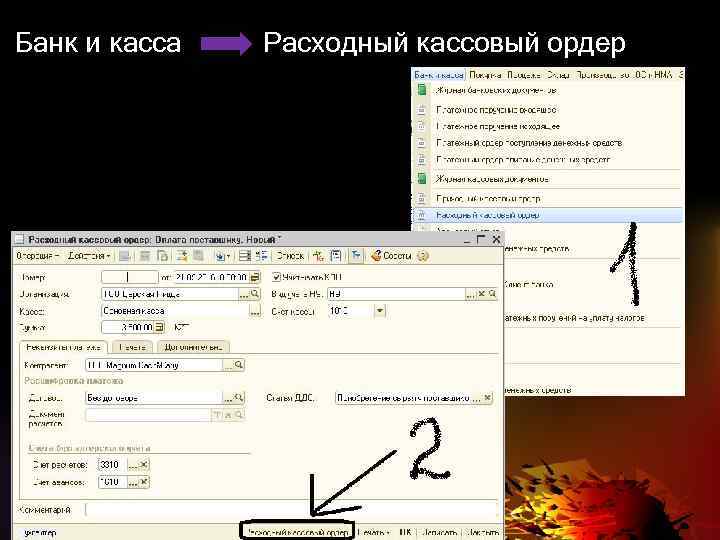Click highlighted toggle icon left of Советы
The width and height of the screenshot is (720, 540).
356,256
